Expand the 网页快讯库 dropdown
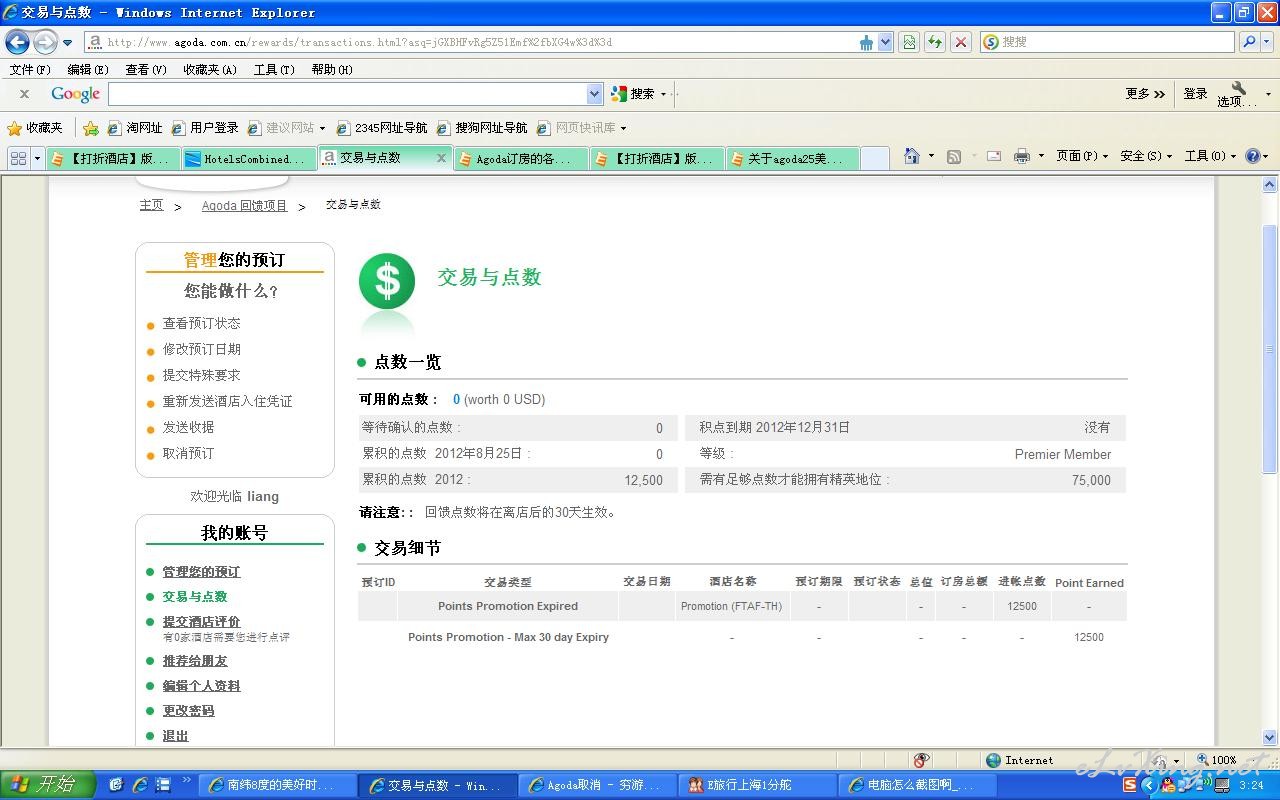 [582, 128]
